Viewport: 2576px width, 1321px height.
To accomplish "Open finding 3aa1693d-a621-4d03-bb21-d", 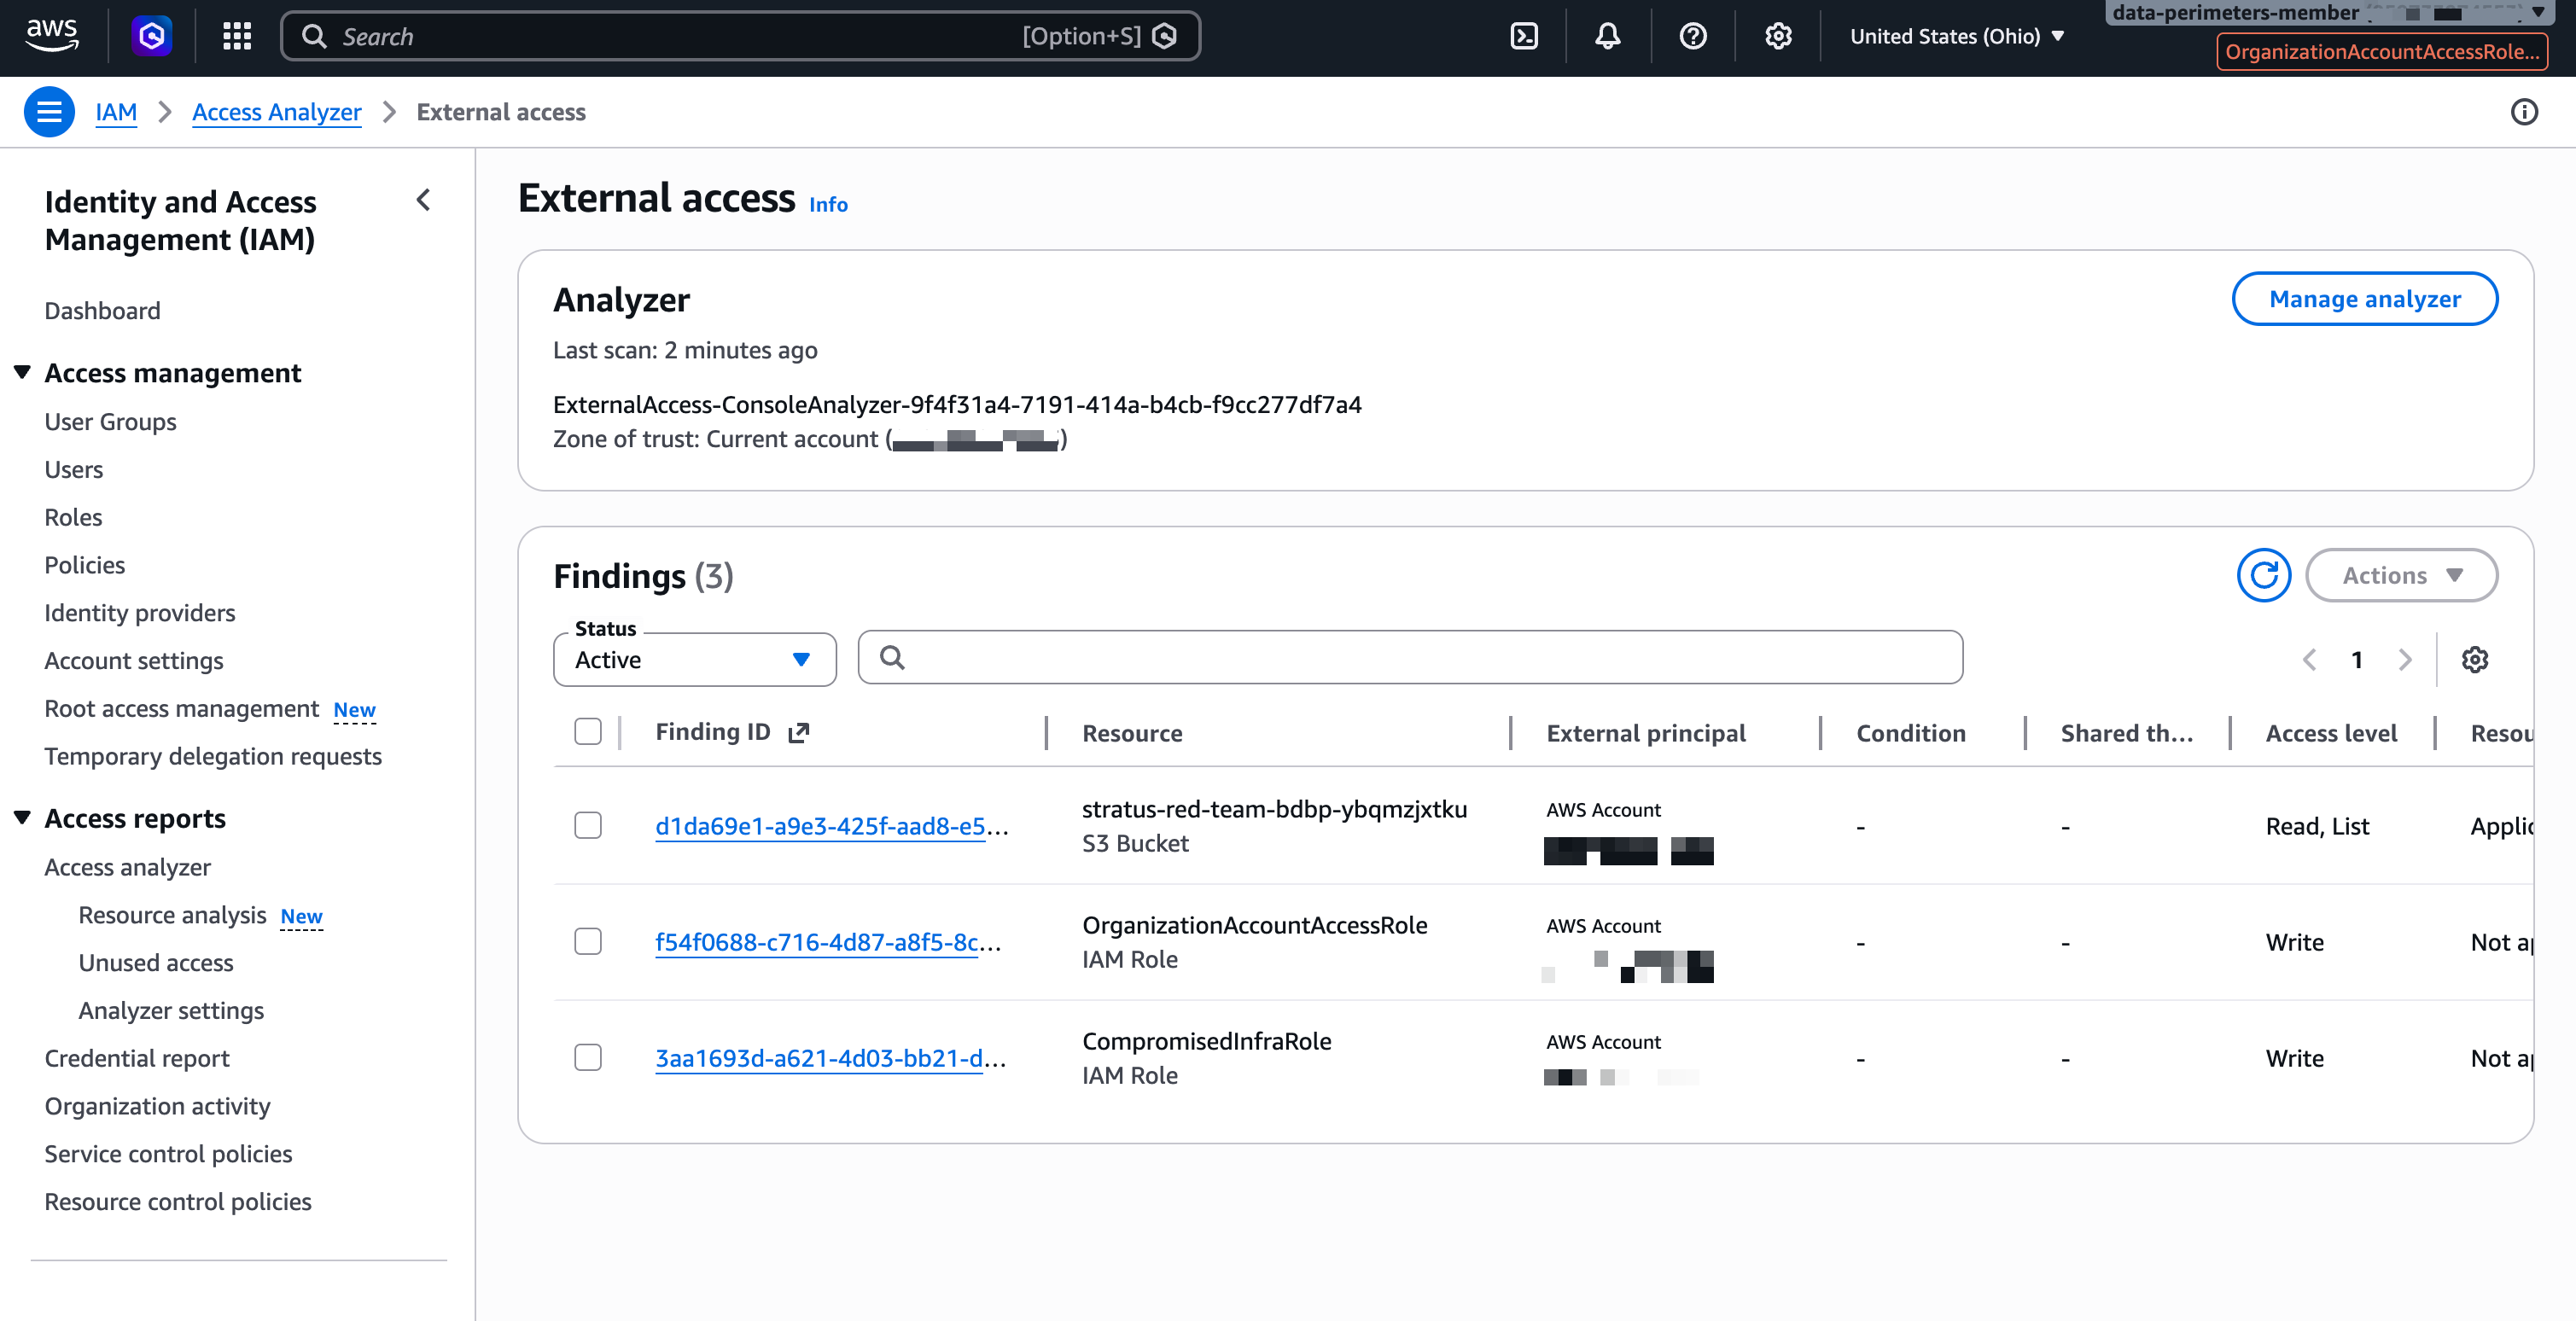I will click(x=830, y=1058).
